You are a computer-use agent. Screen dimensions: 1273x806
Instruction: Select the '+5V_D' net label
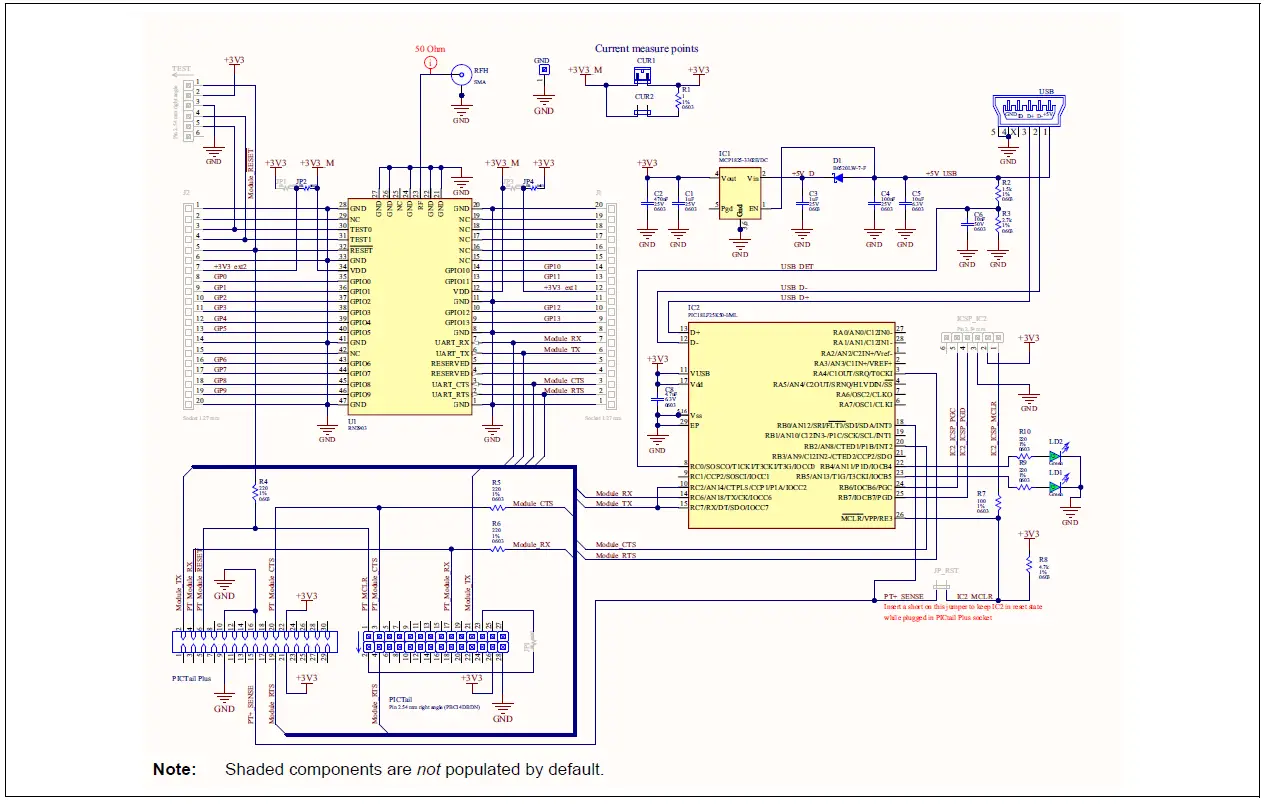point(803,174)
